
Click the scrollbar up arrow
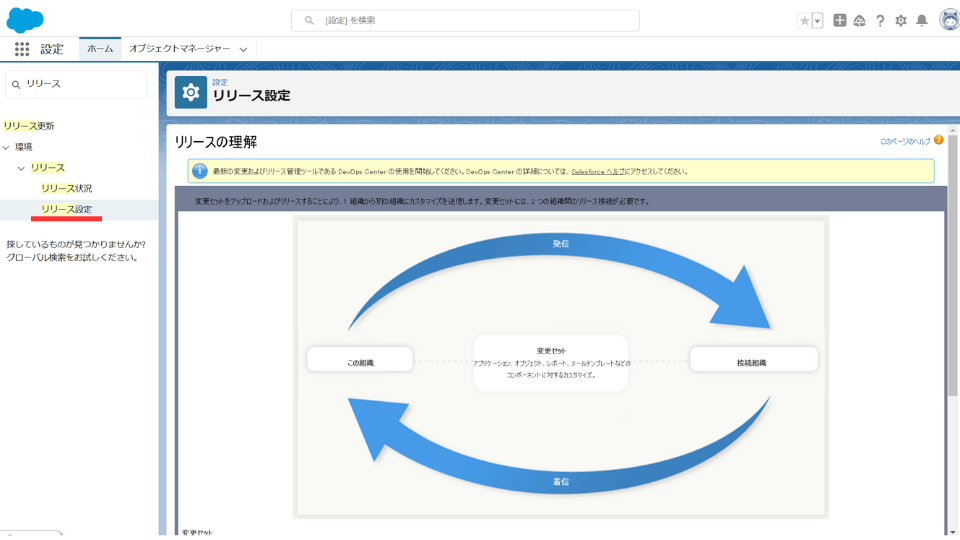click(x=953, y=130)
